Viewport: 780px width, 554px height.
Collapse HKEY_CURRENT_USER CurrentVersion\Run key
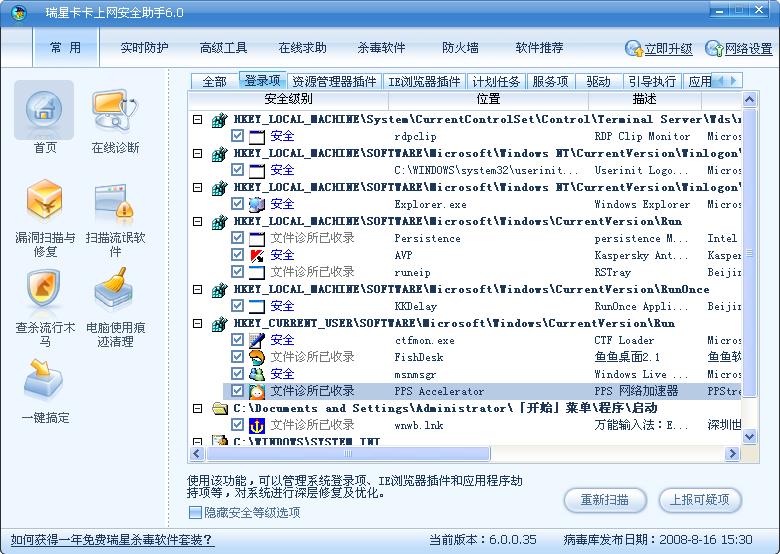pyautogui.click(x=197, y=323)
